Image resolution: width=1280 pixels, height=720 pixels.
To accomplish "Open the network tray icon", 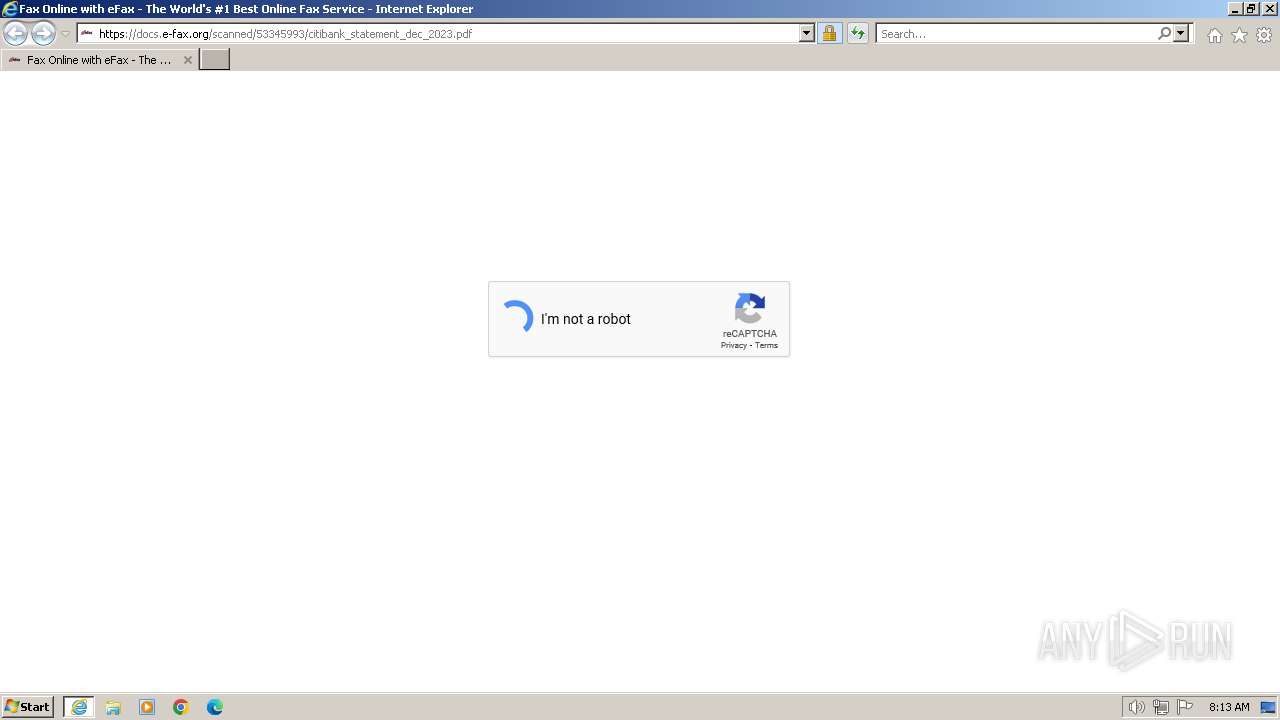I will (1161, 707).
